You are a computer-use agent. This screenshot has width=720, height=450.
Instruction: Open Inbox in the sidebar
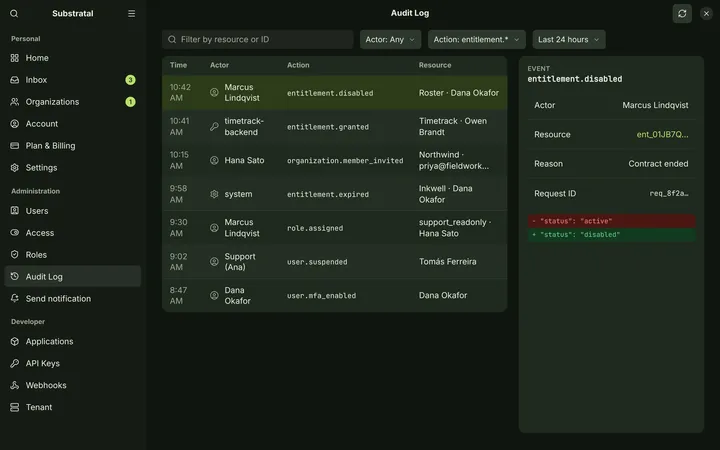click(73, 80)
